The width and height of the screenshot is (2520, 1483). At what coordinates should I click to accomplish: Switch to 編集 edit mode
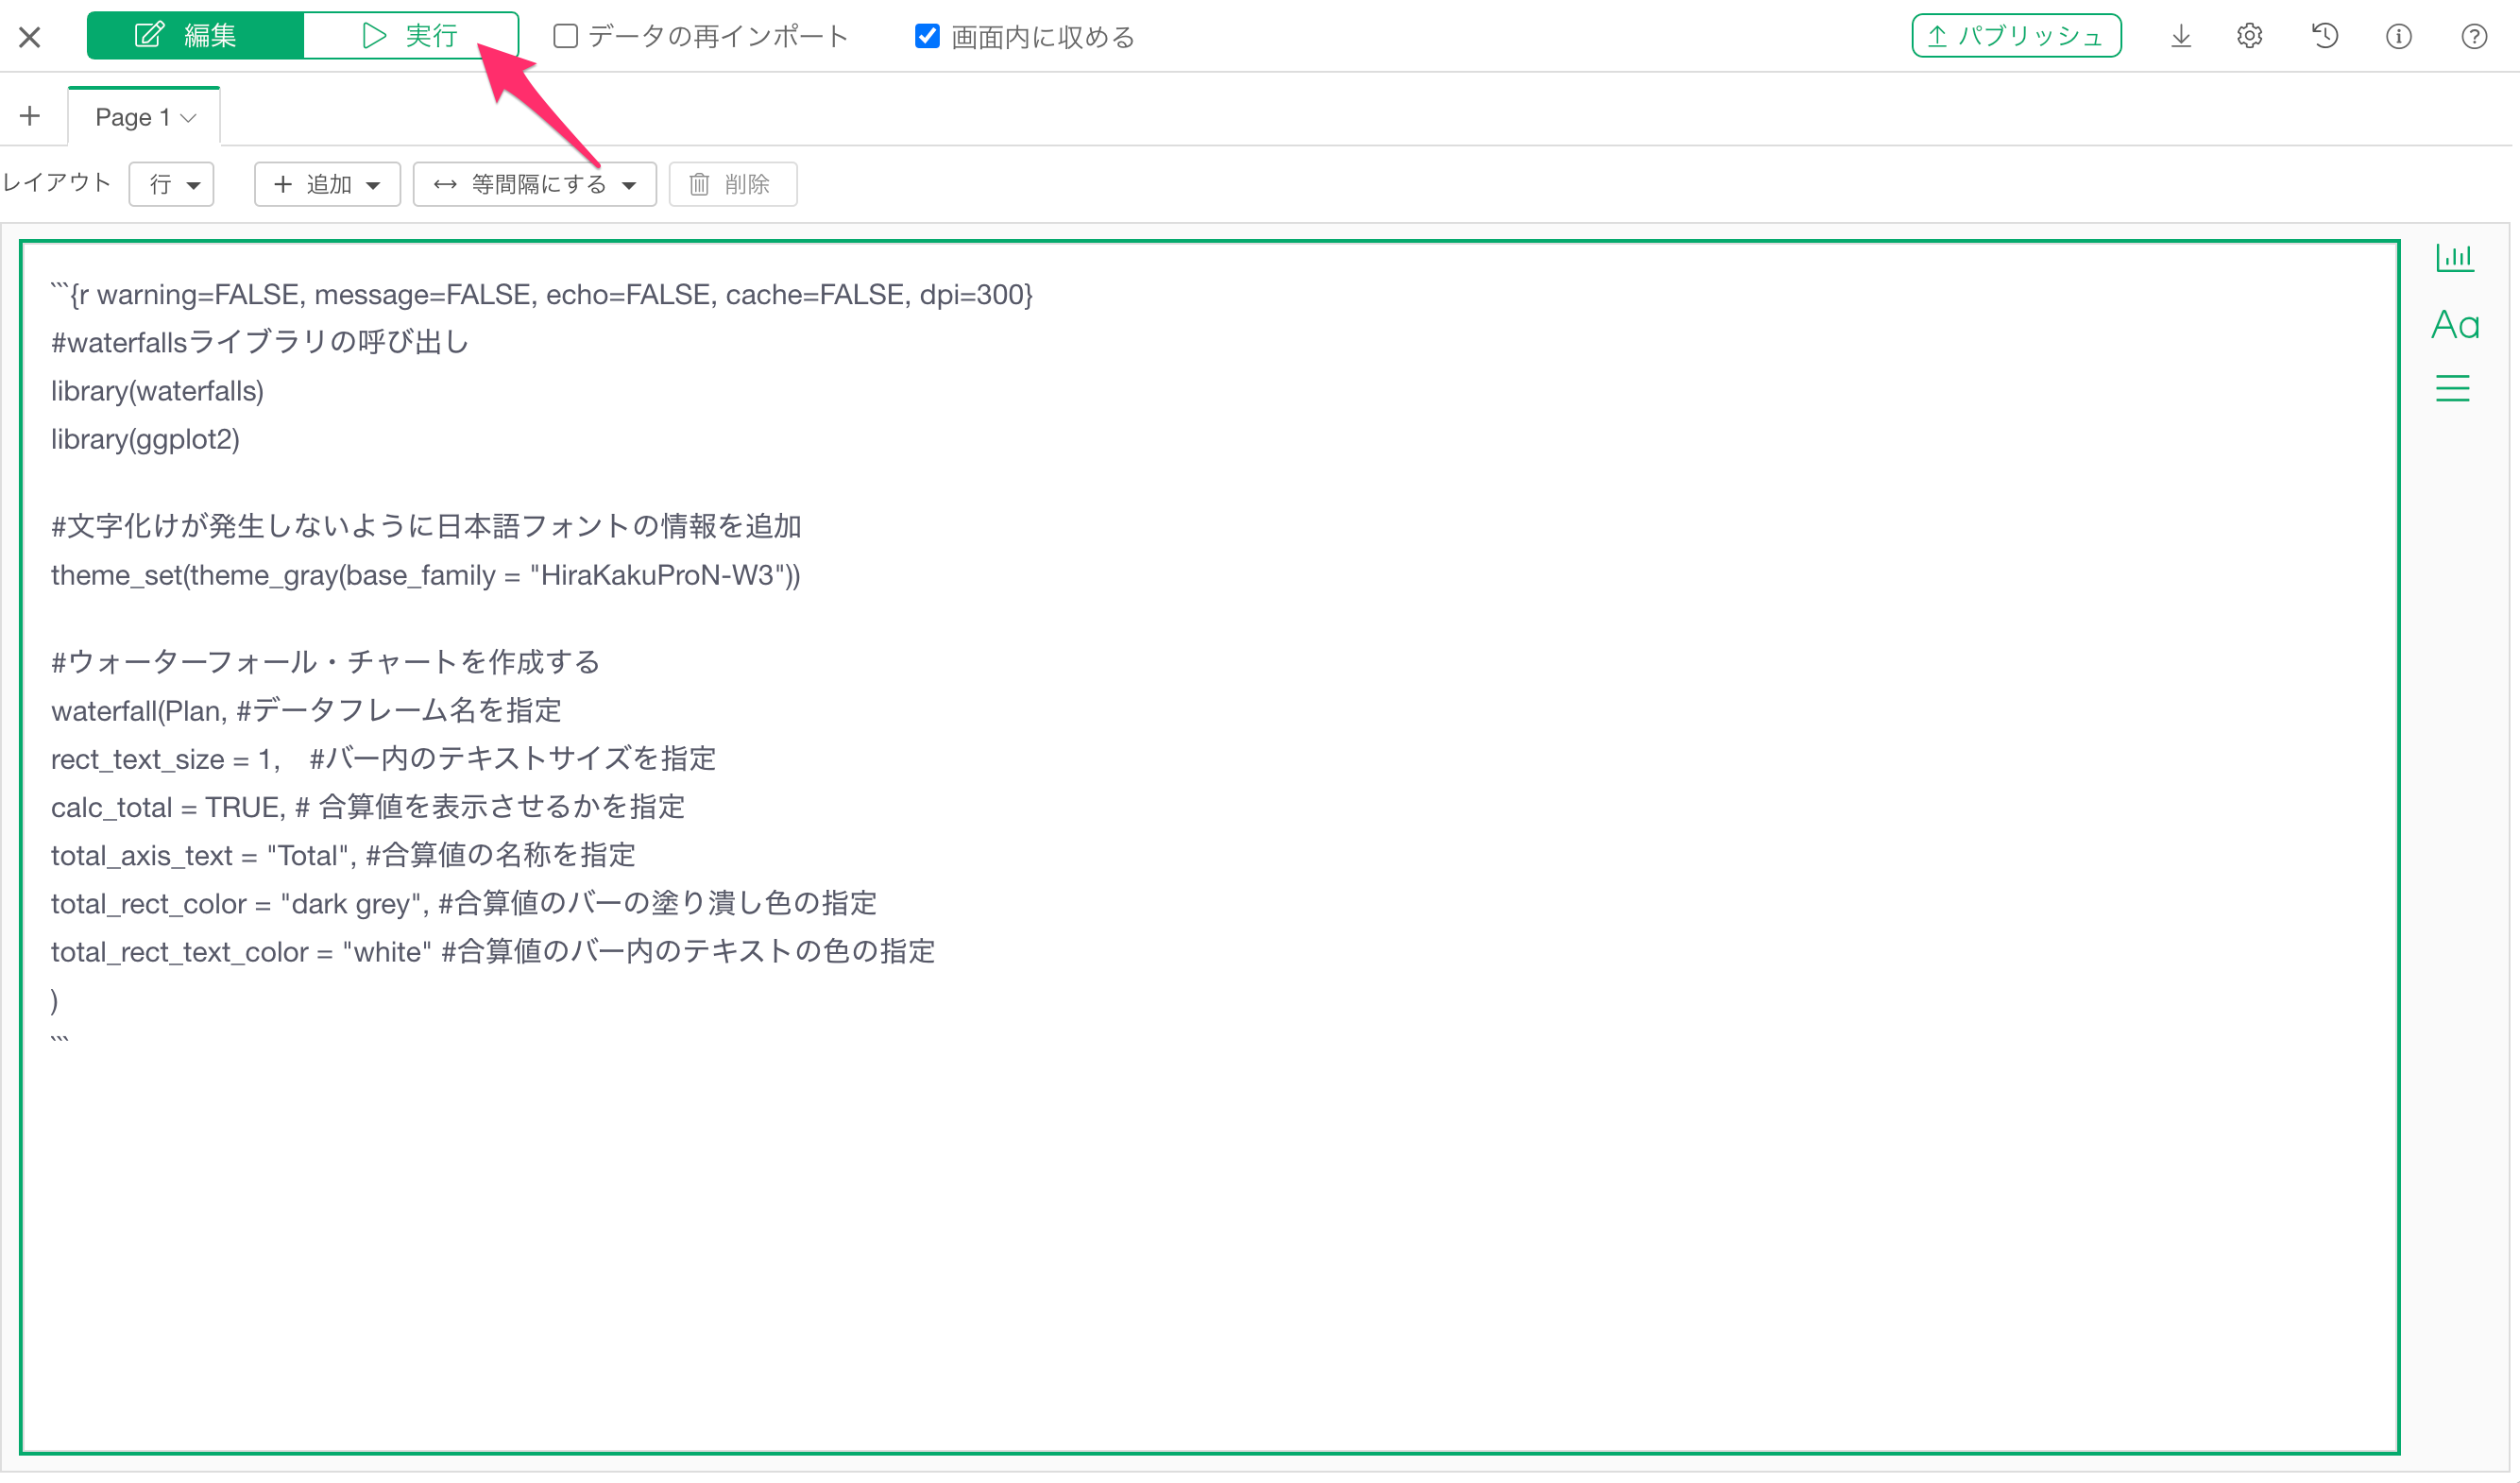[x=195, y=36]
